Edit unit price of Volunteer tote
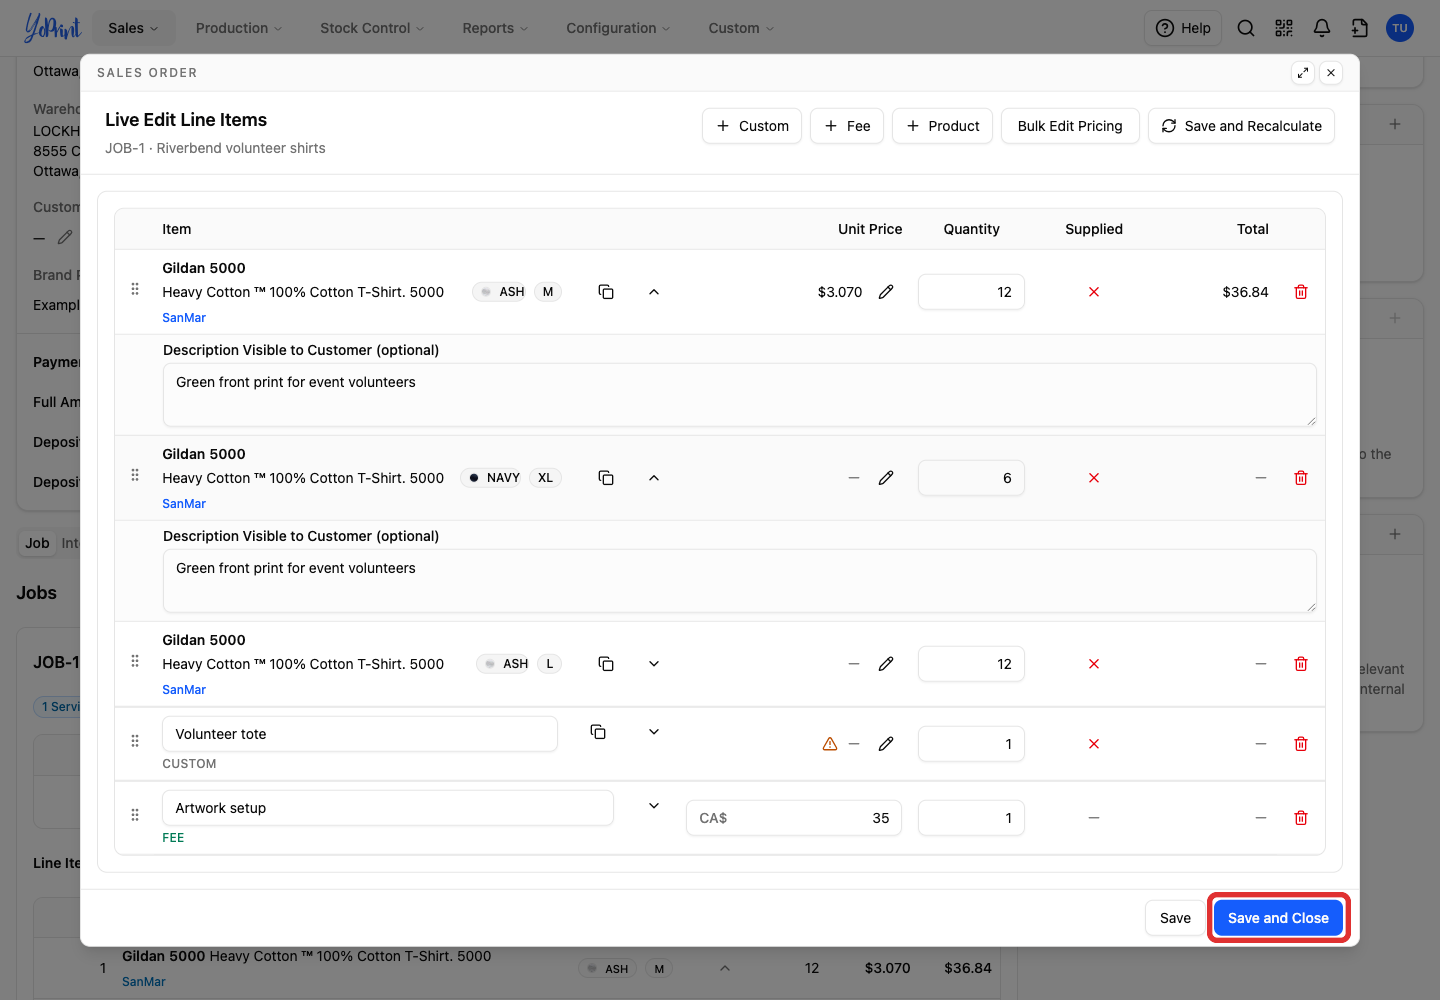The height and width of the screenshot is (1000, 1440). point(886,744)
